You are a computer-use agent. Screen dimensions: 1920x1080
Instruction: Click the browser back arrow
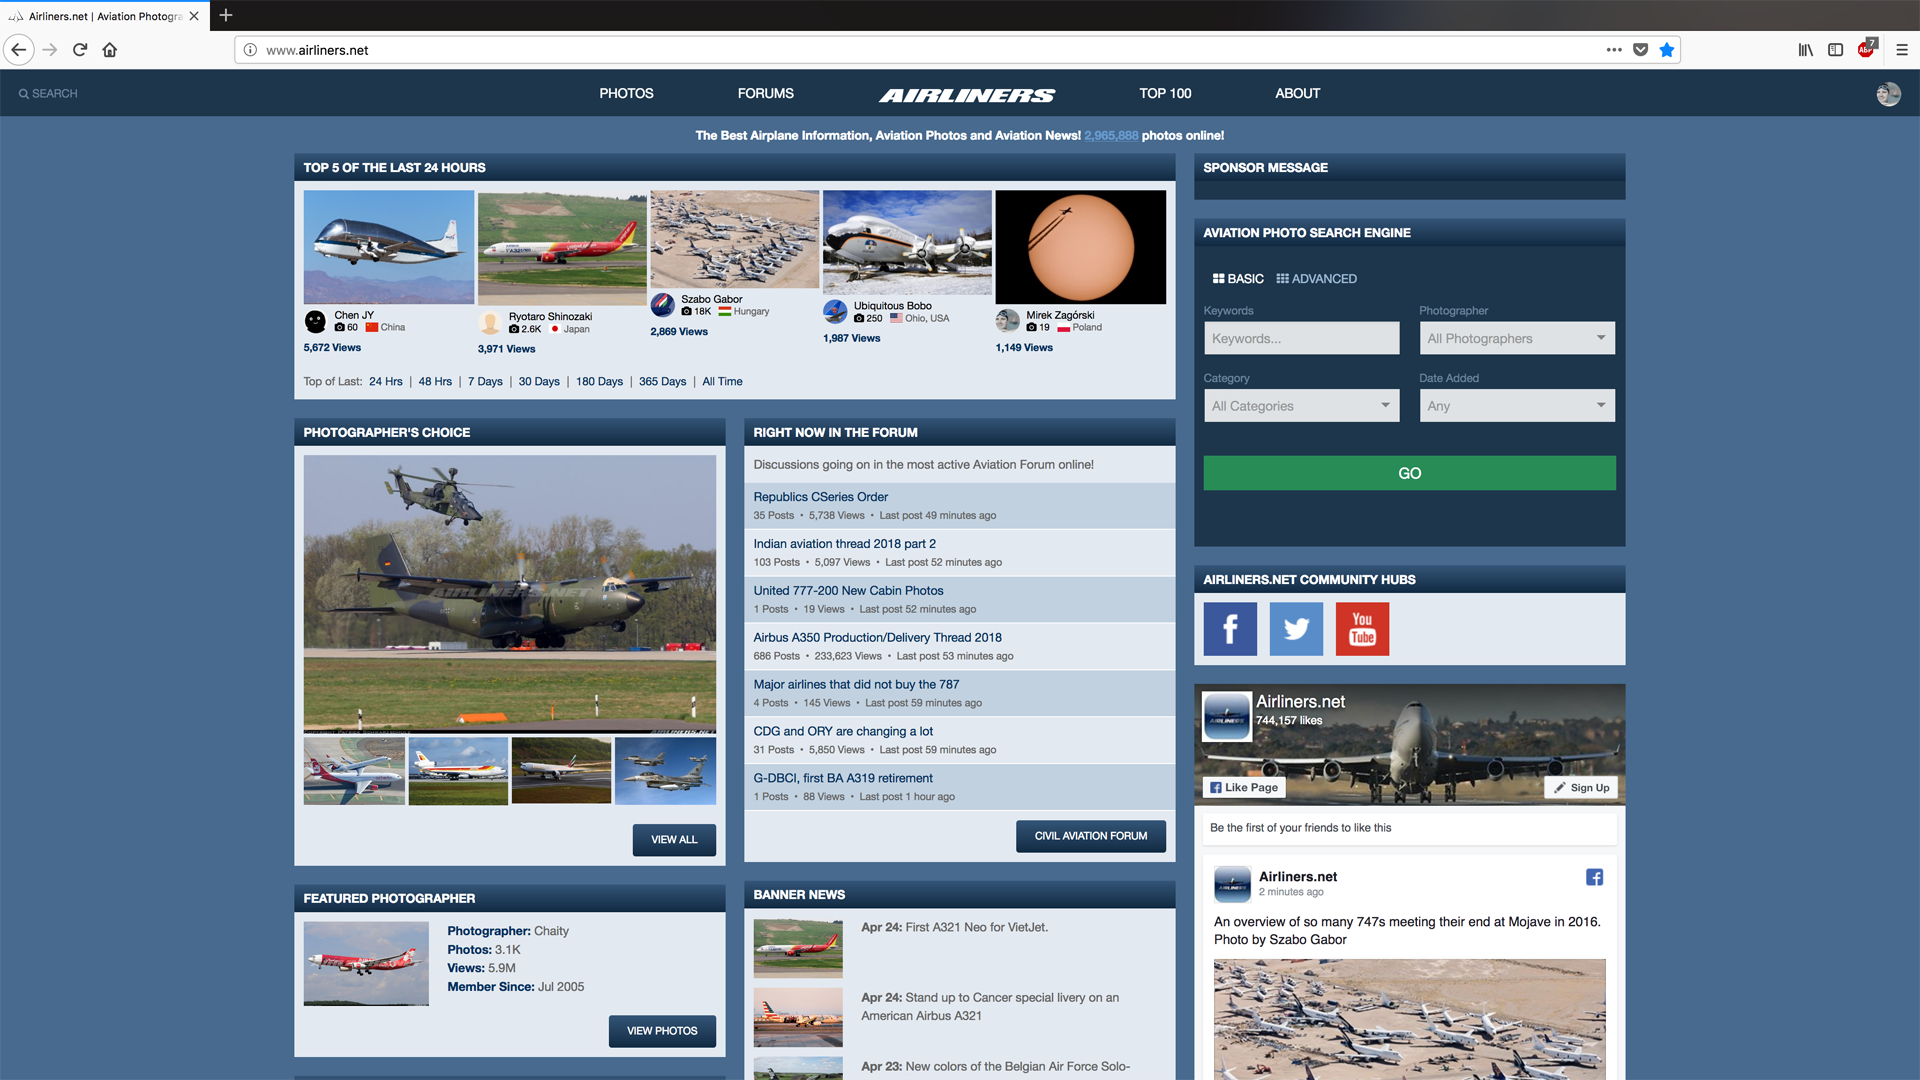click(x=19, y=50)
